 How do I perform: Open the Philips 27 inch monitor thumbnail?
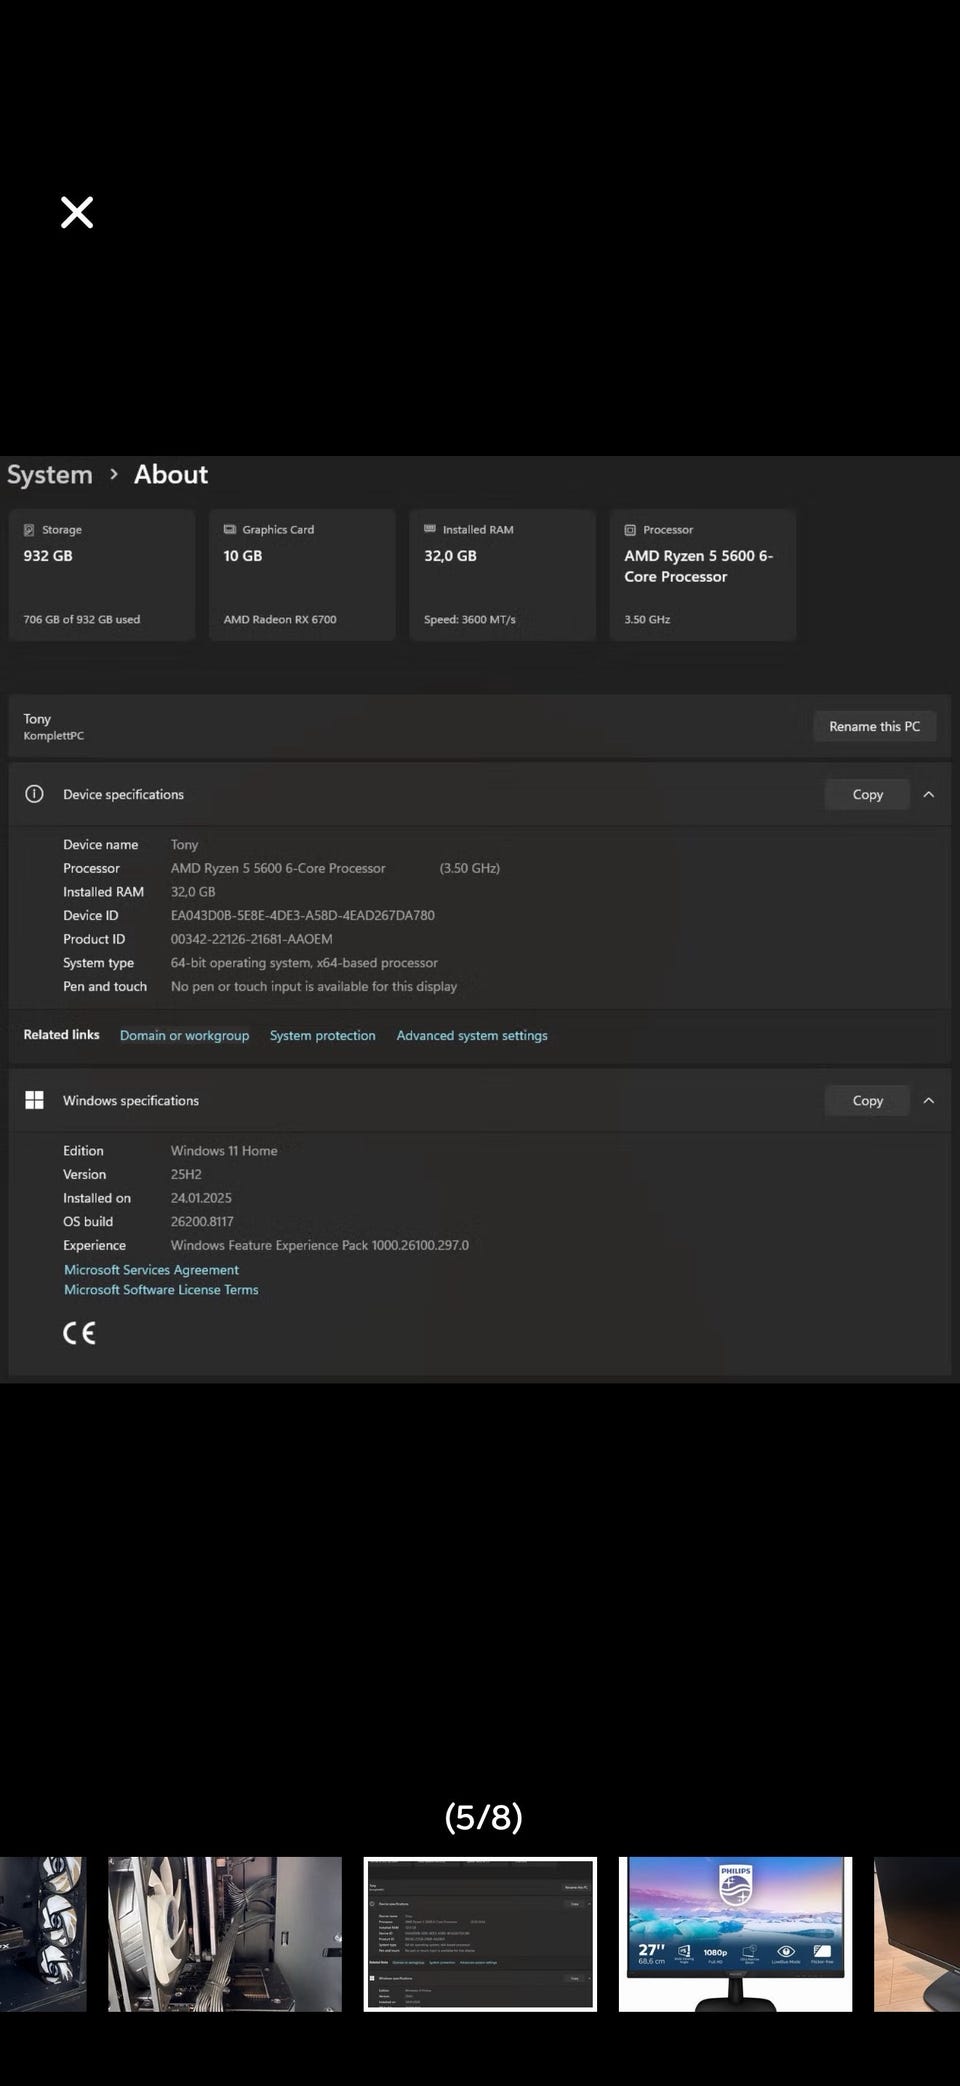(x=735, y=1934)
